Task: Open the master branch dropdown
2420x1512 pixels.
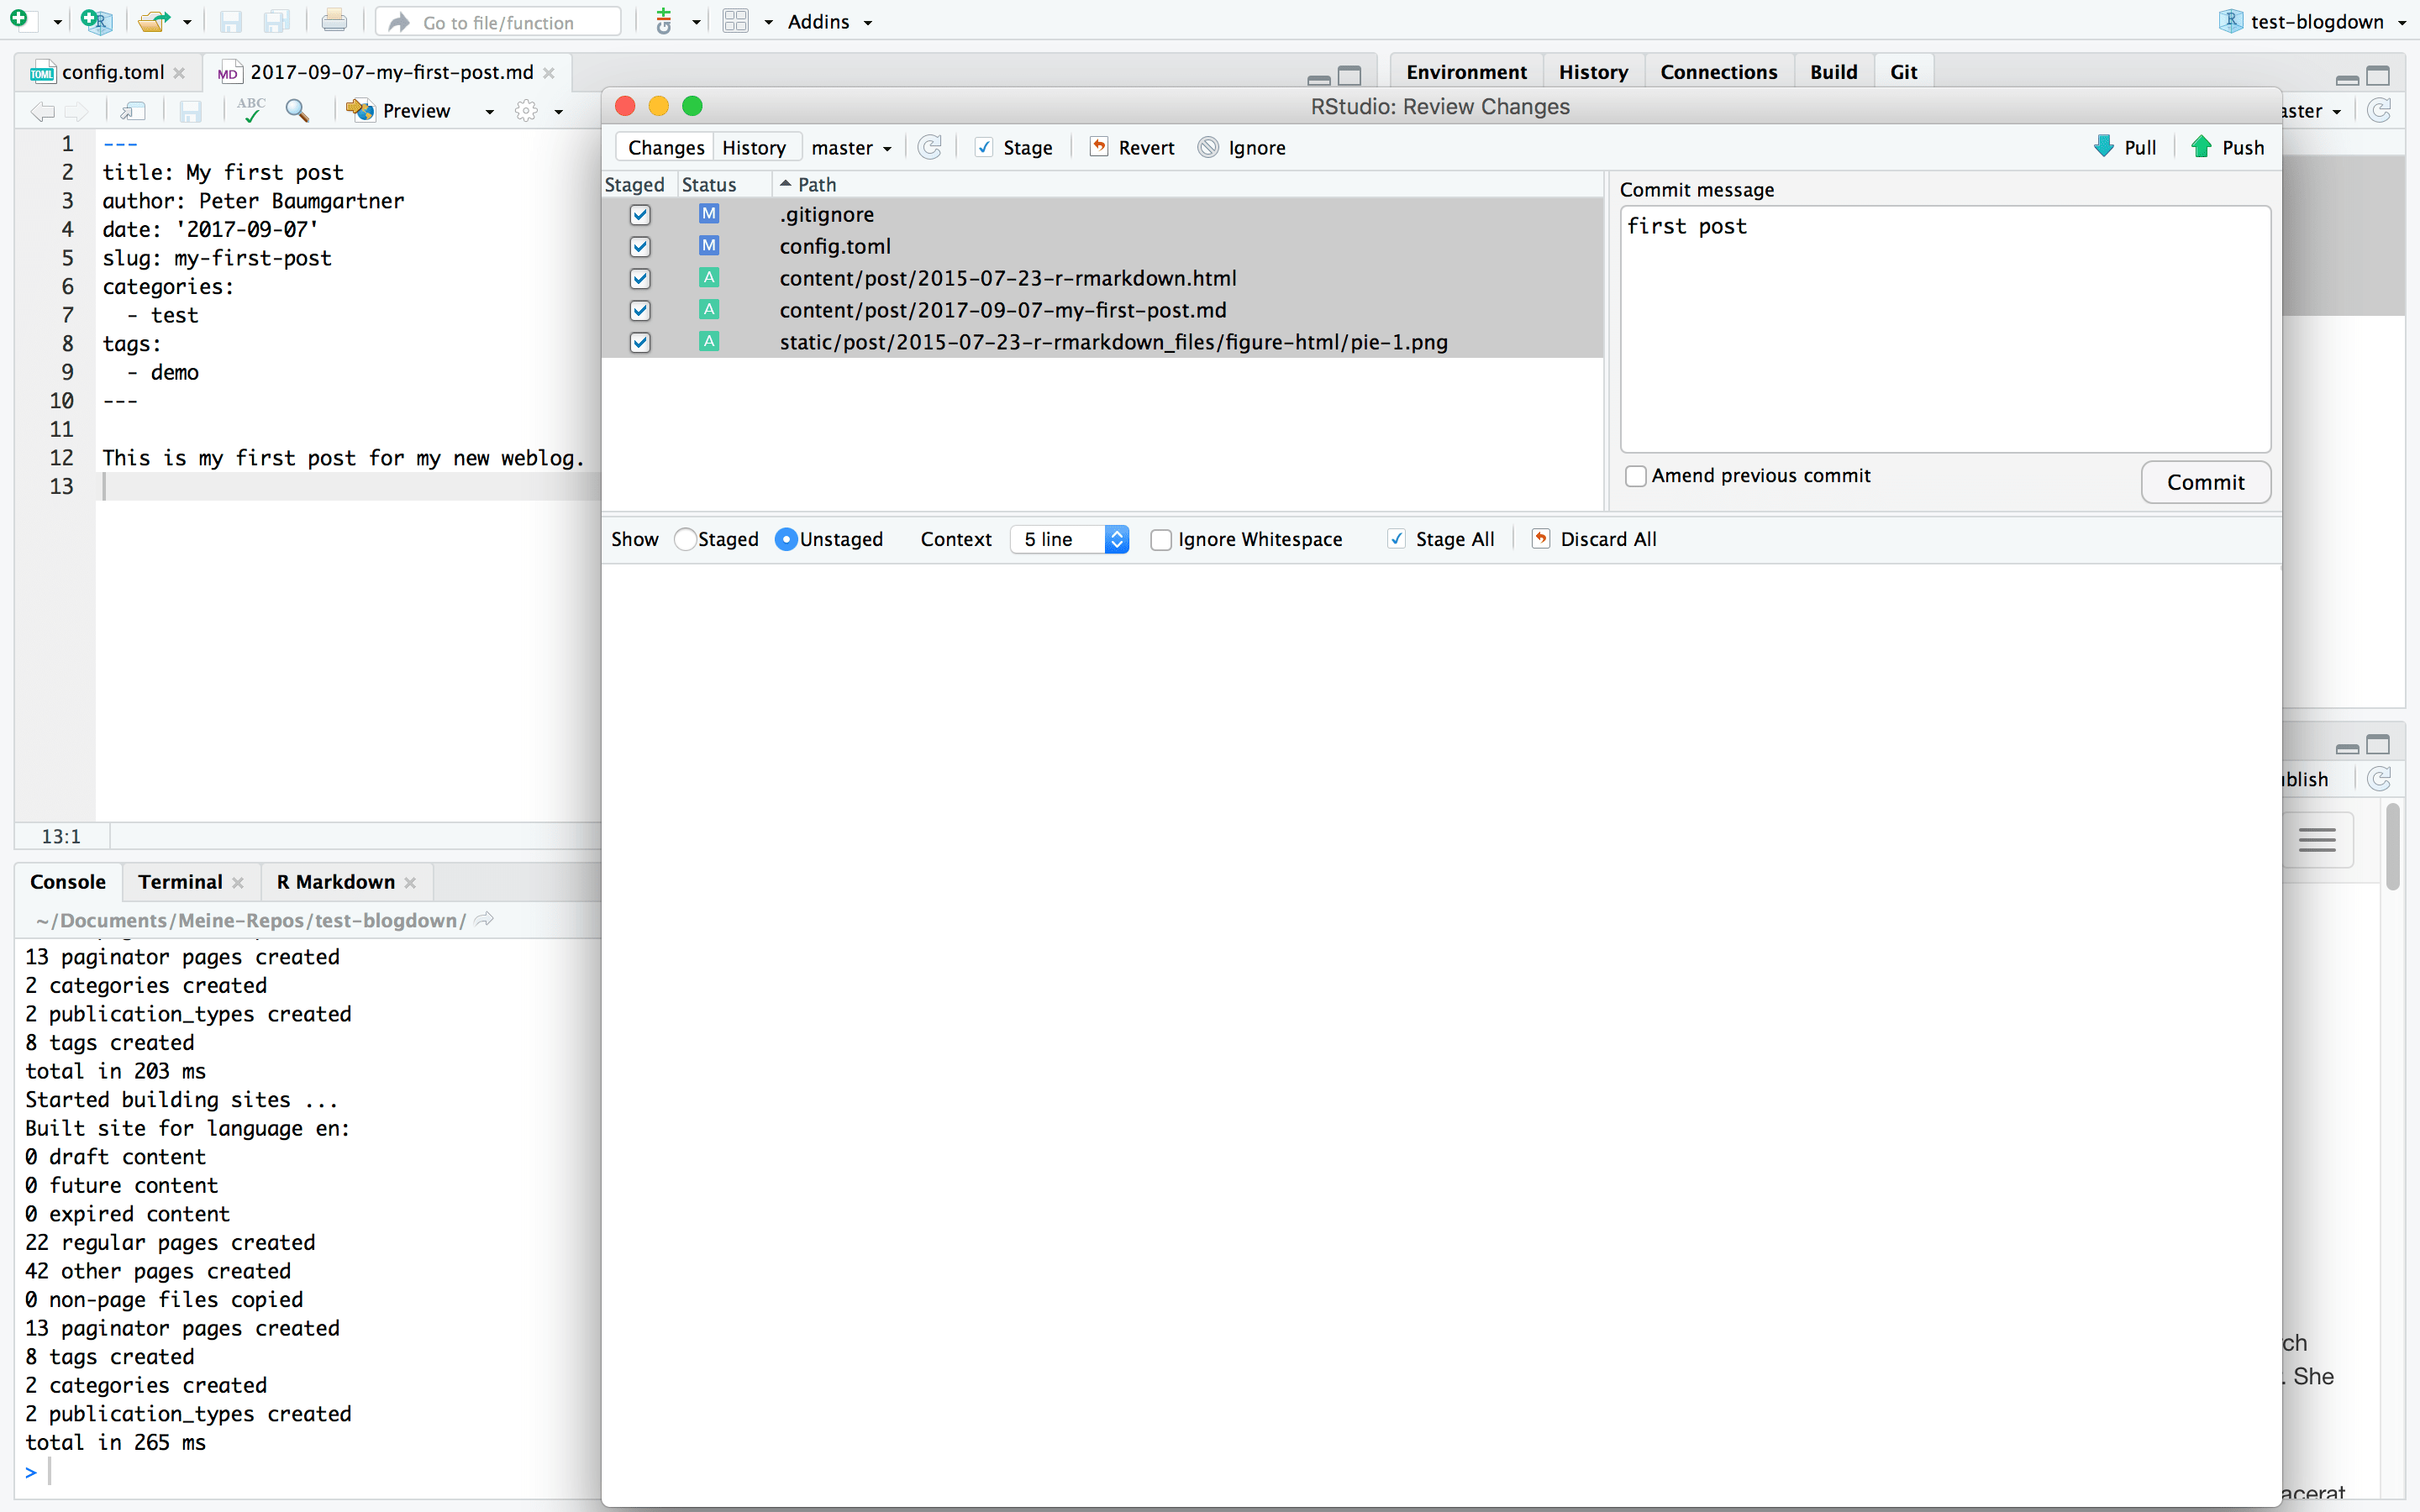Action: click(851, 148)
